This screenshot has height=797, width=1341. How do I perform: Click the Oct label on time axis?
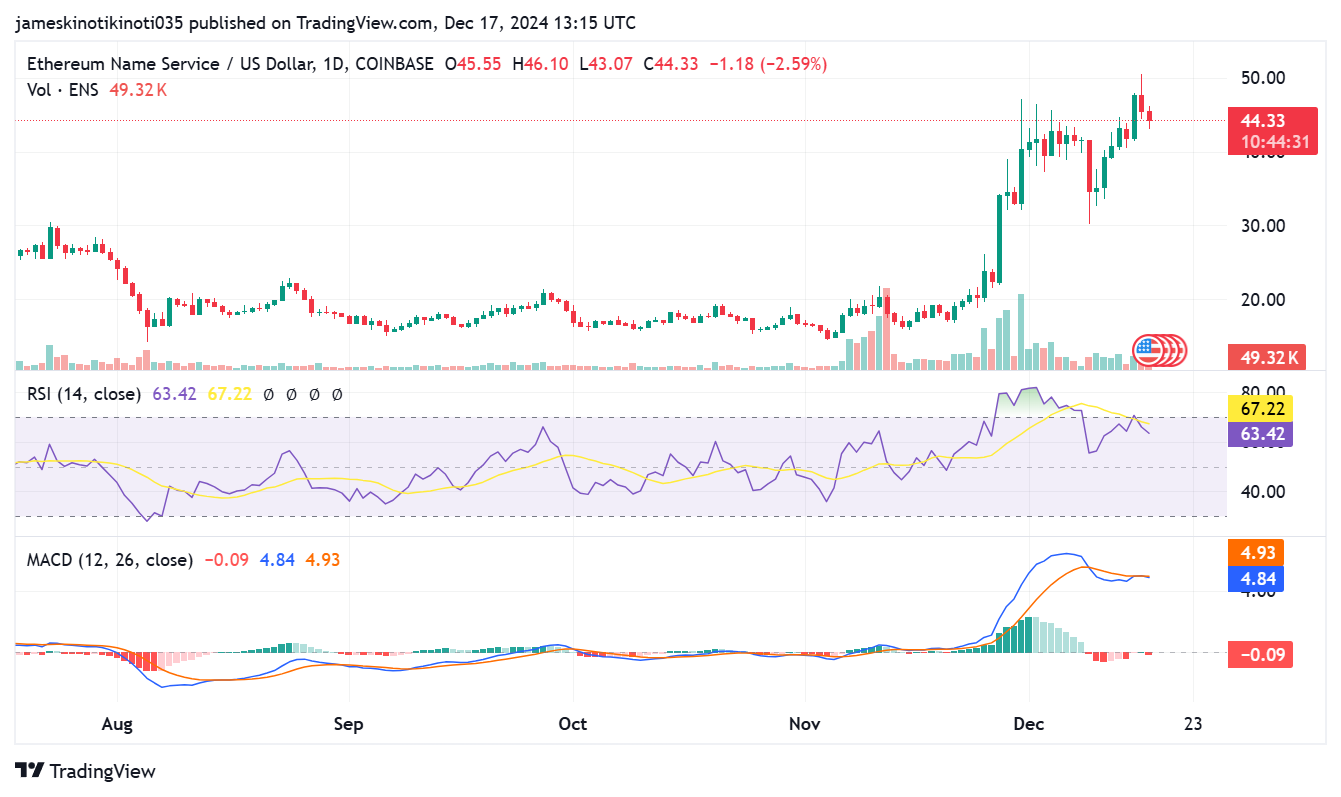pos(573,723)
